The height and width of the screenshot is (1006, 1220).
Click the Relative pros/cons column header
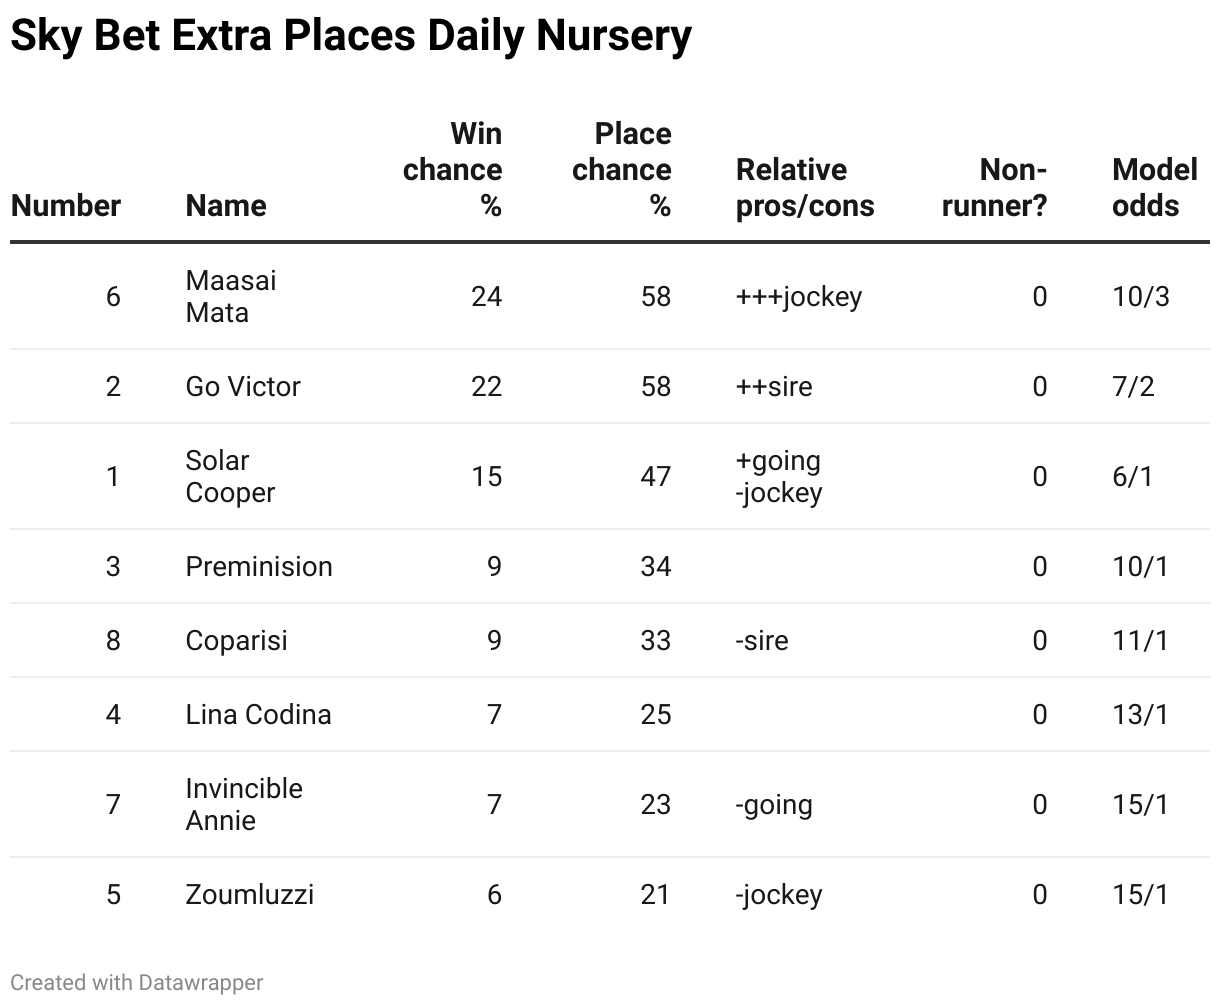coord(805,188)
